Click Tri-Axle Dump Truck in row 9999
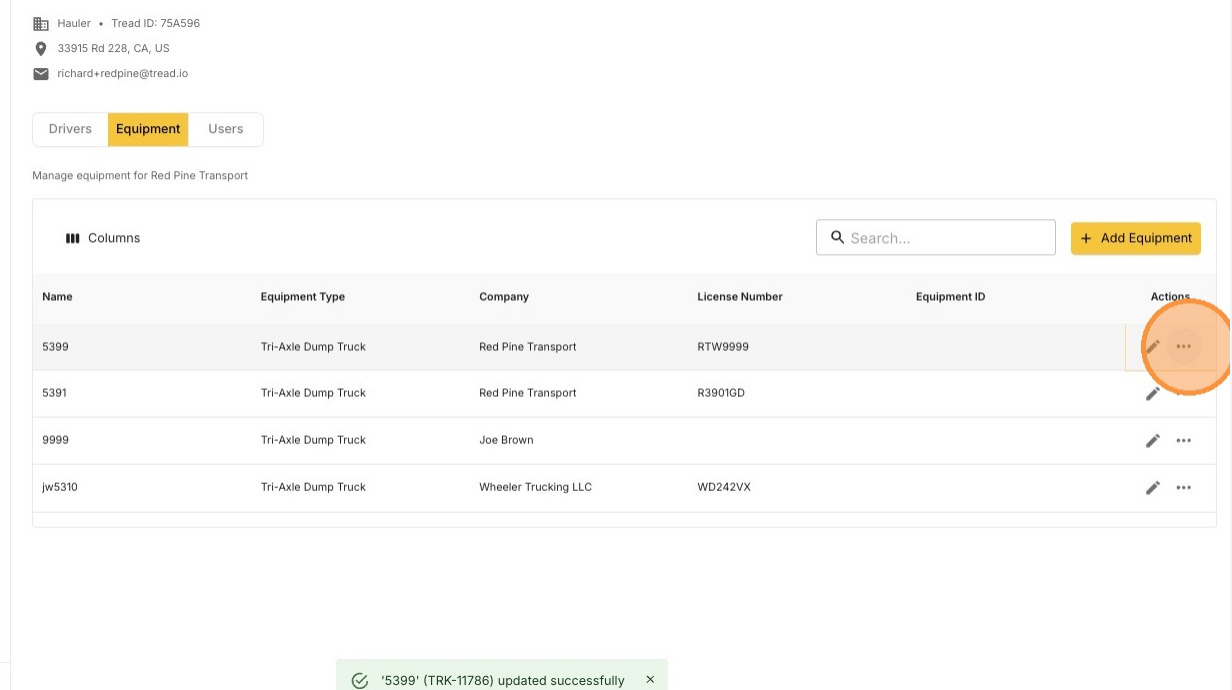1232x690 pixels. (x=313, y=440)
